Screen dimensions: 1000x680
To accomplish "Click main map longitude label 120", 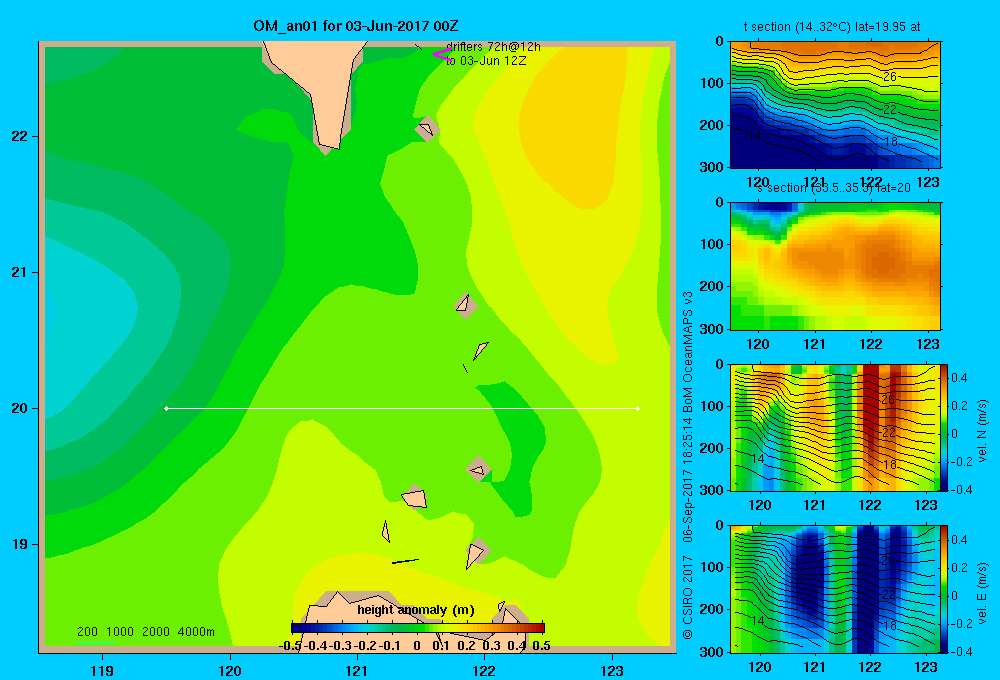I will point(230,670).
